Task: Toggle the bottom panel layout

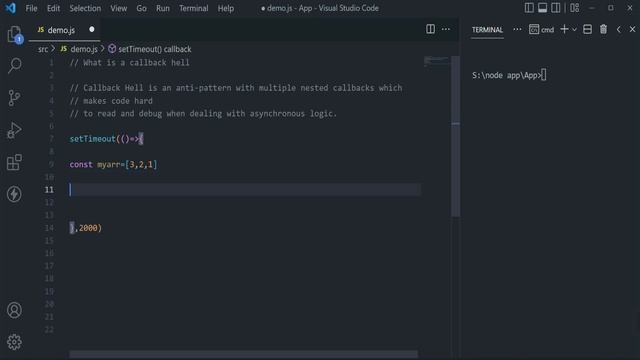Action: coord(542,8)
